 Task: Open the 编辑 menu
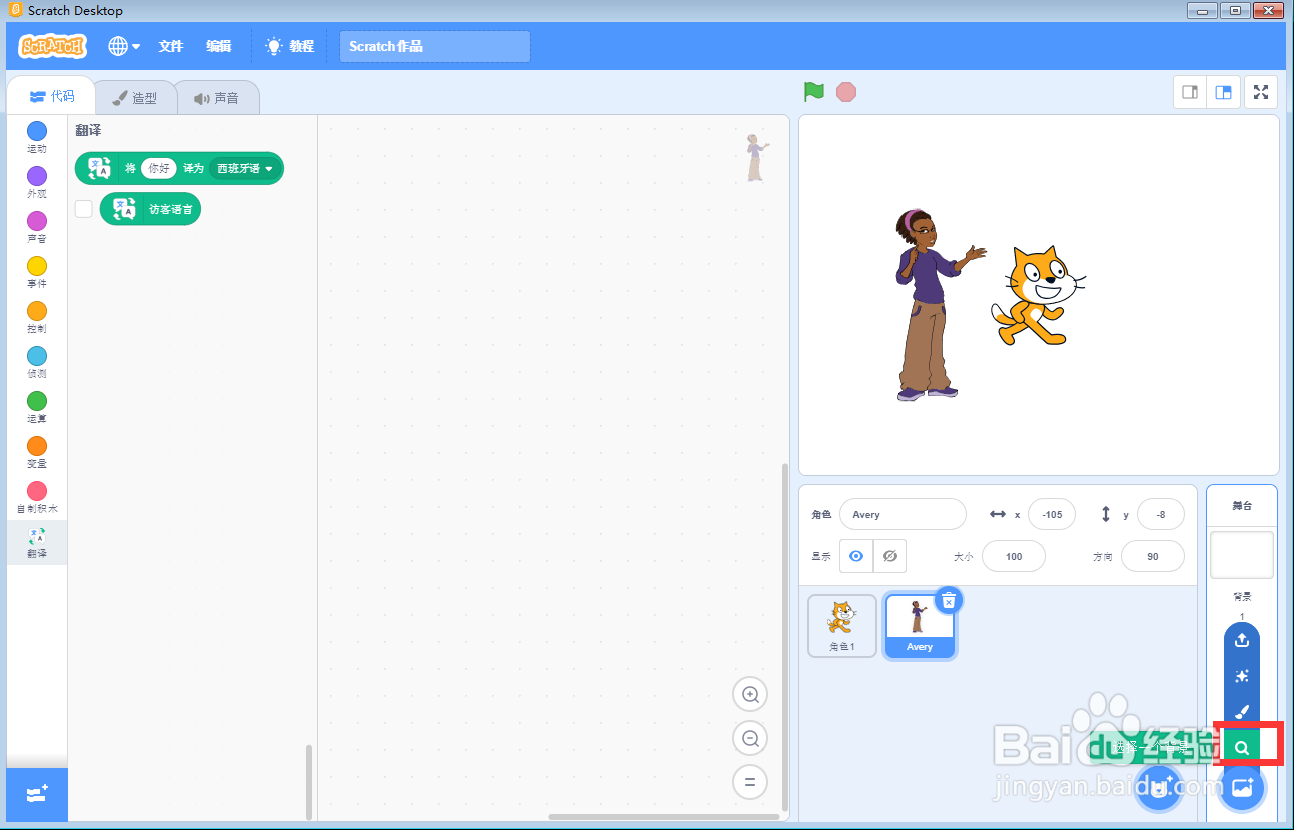click(219, 46)
